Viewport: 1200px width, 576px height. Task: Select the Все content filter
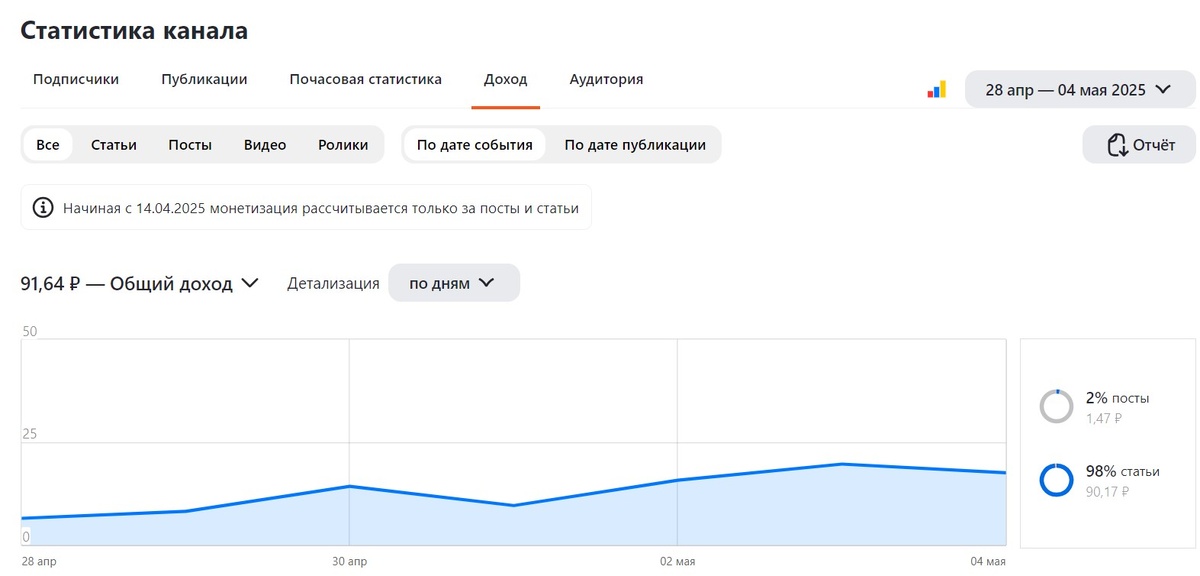[48, 145]
